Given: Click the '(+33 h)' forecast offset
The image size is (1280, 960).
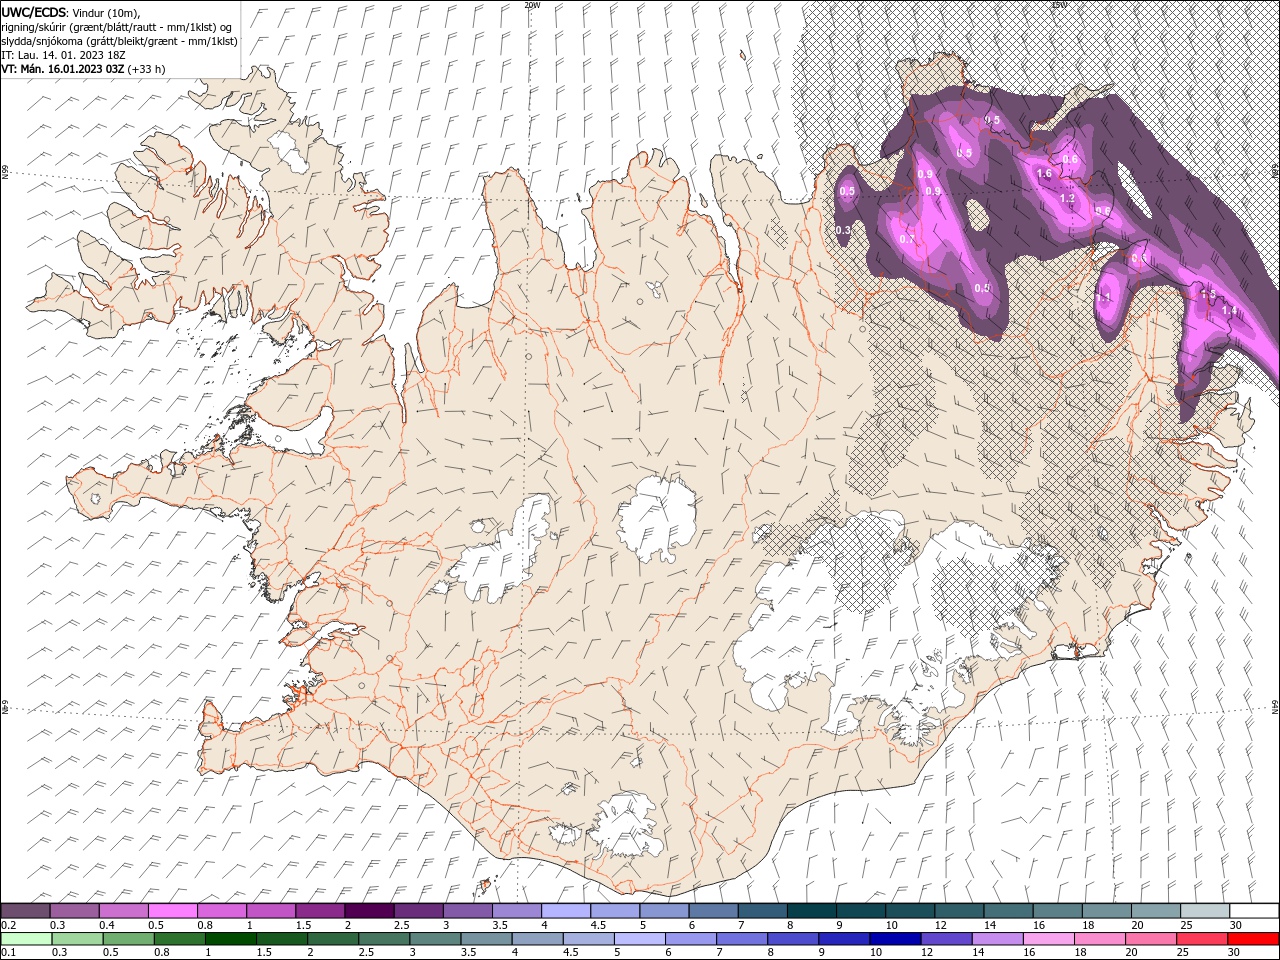Looking at the screenshot, I should [147, 69].
